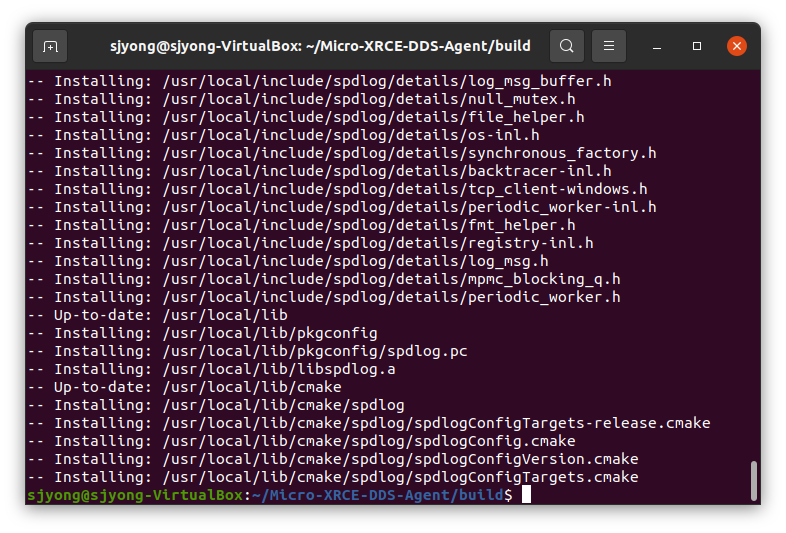Maximize the terminal window

697,46
